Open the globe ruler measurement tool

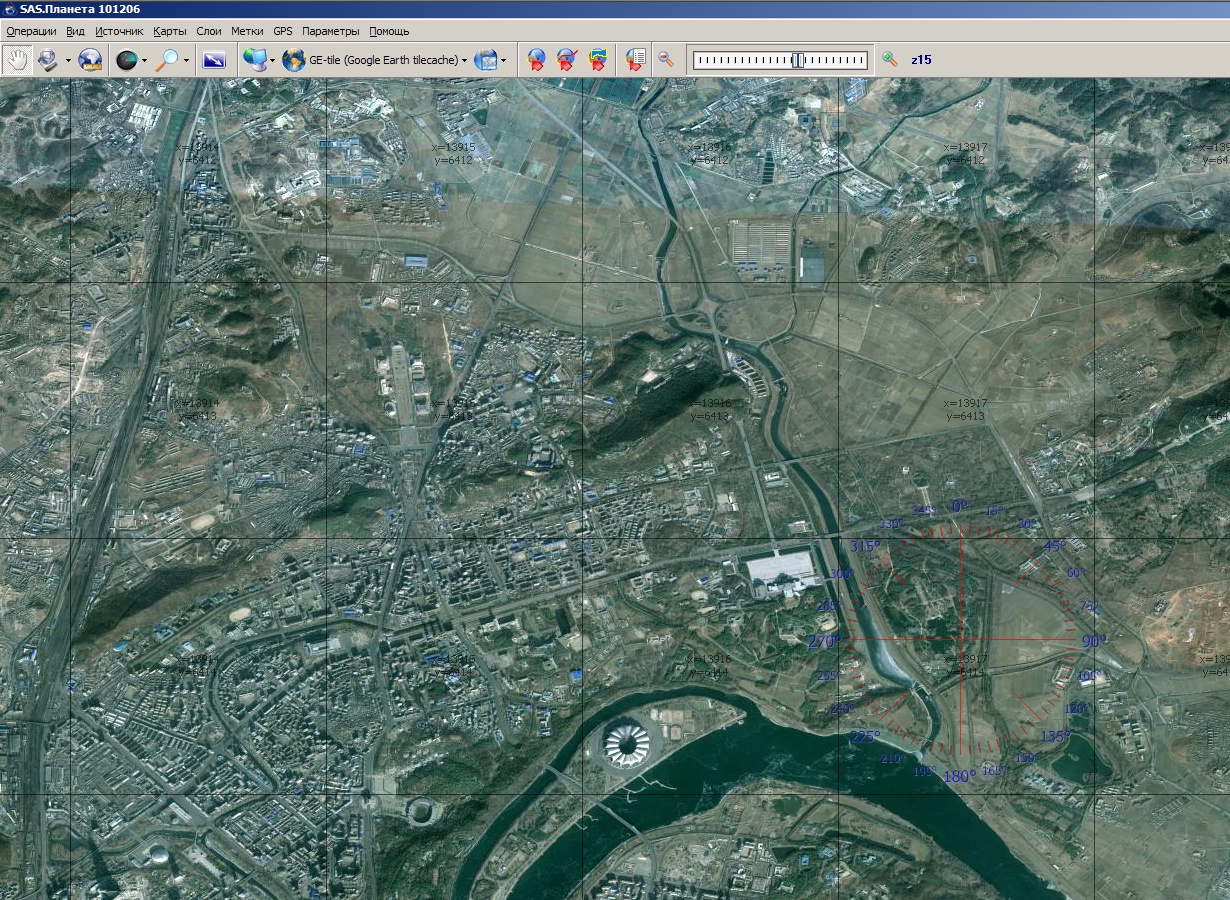[90, 60]
